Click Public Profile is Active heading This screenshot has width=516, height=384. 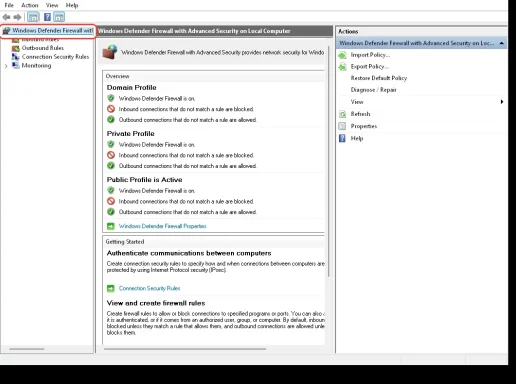click(144, 180)
